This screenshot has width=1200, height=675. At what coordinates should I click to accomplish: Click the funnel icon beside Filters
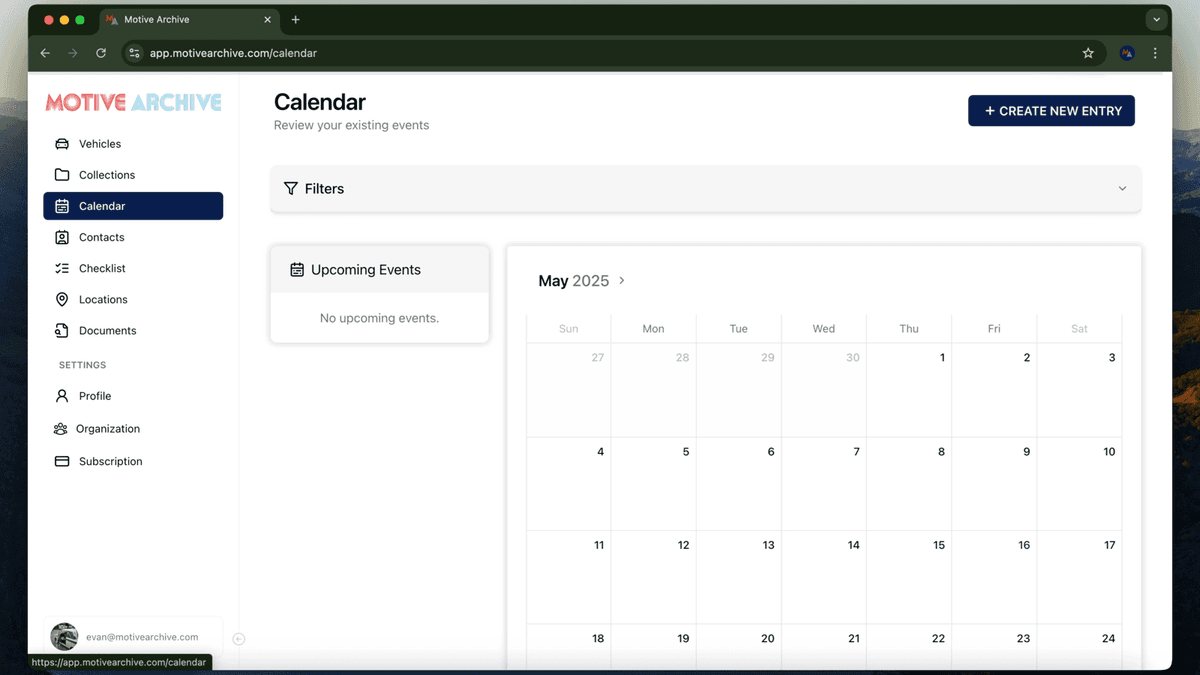[x=291, y=188]
